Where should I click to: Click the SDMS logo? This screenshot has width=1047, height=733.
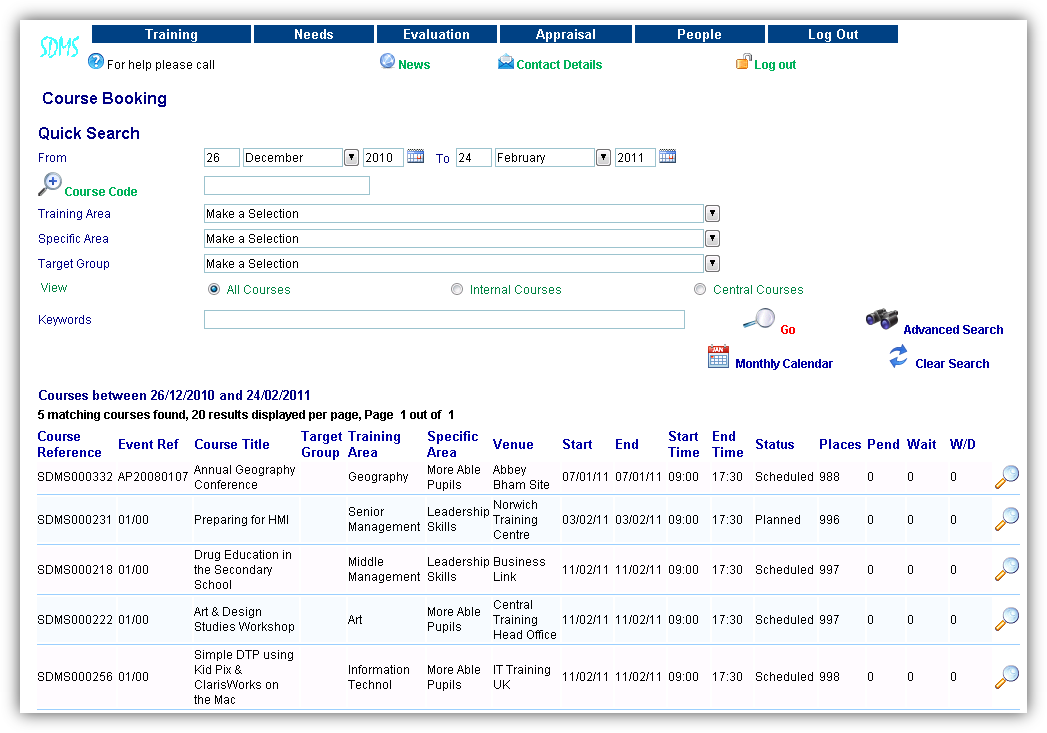coord(59,47)
